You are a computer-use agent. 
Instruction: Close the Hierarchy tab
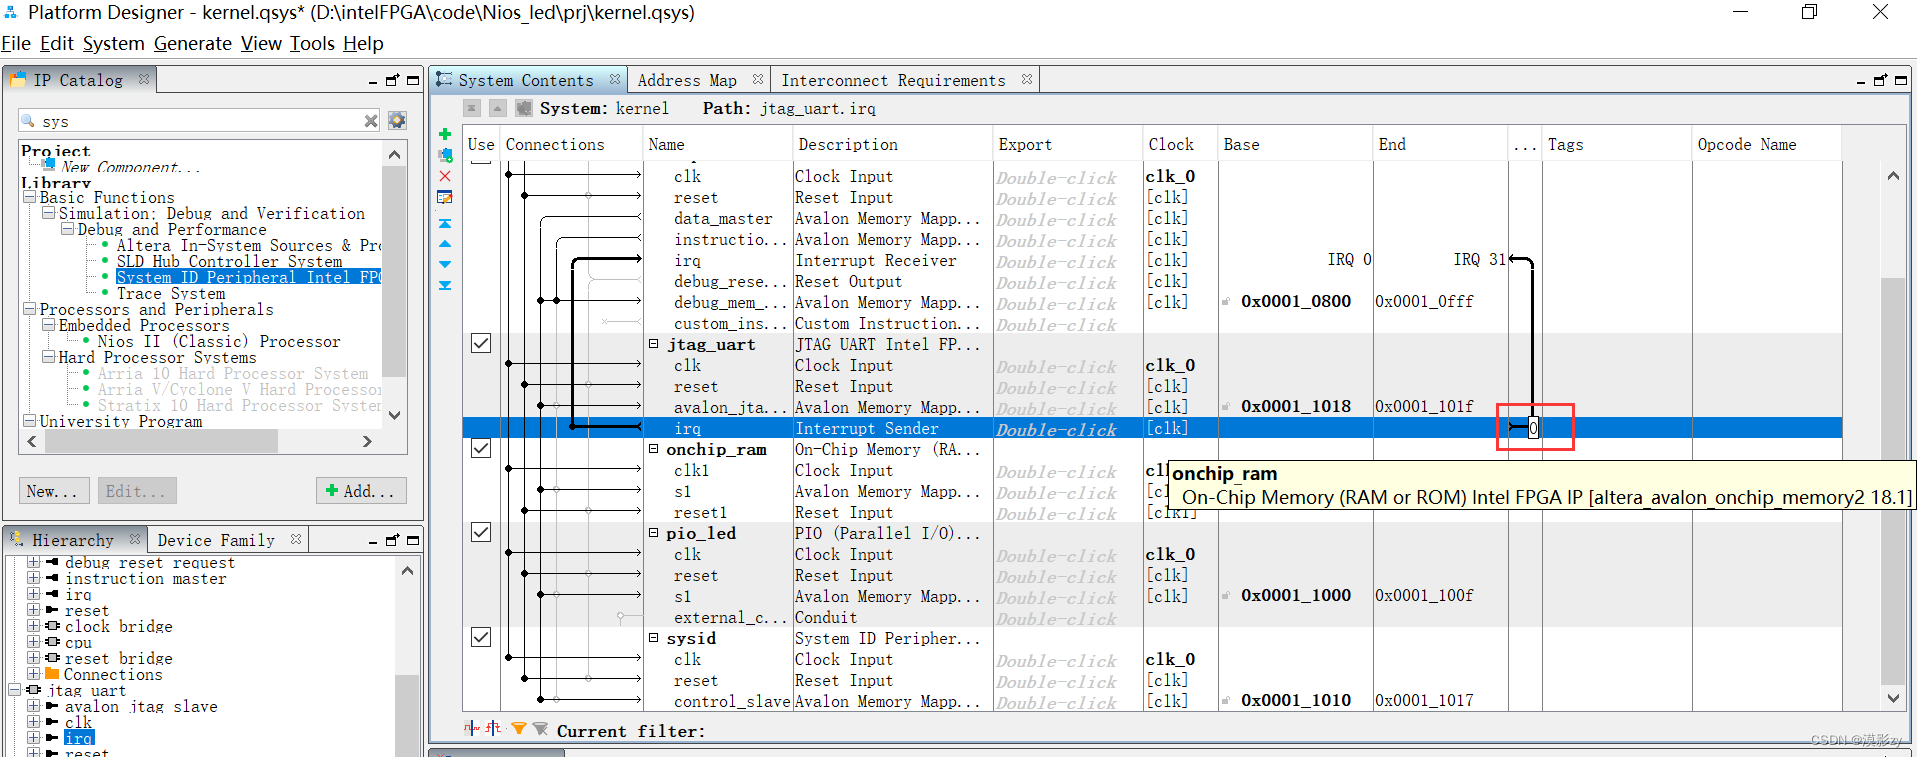(x=135, y=539)
